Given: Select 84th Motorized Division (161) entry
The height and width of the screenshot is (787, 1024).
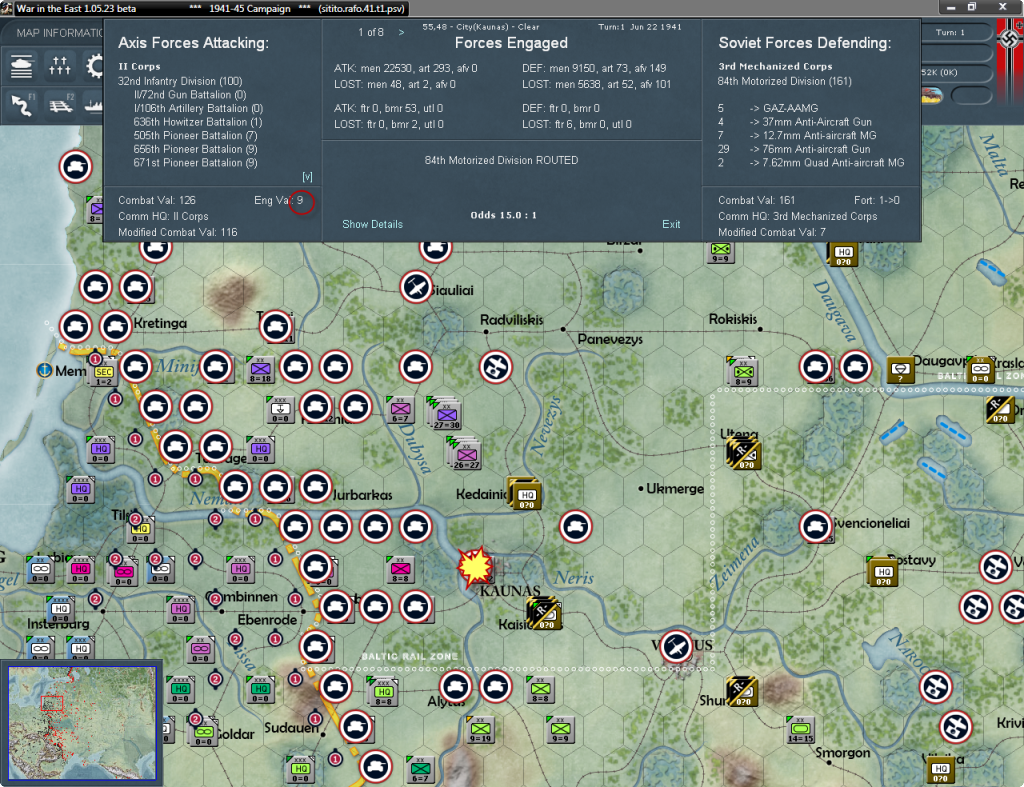Looking at the screenshot, I should [x=784, y=81].
